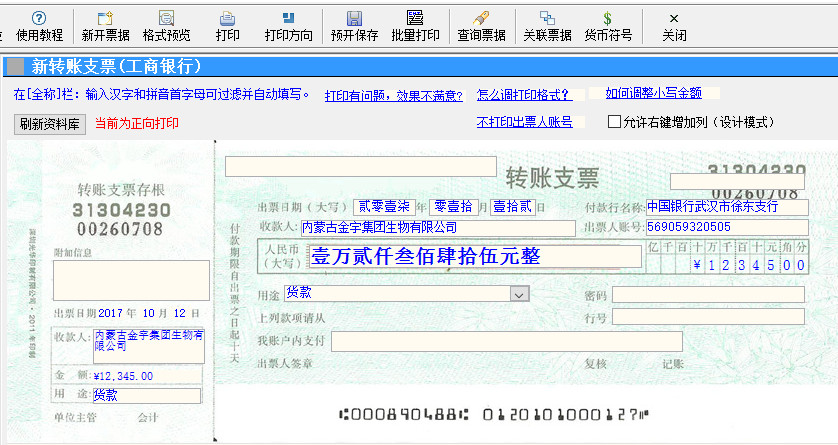
Task: Open link 如何调整小写金额
Action: coord(654,93)
